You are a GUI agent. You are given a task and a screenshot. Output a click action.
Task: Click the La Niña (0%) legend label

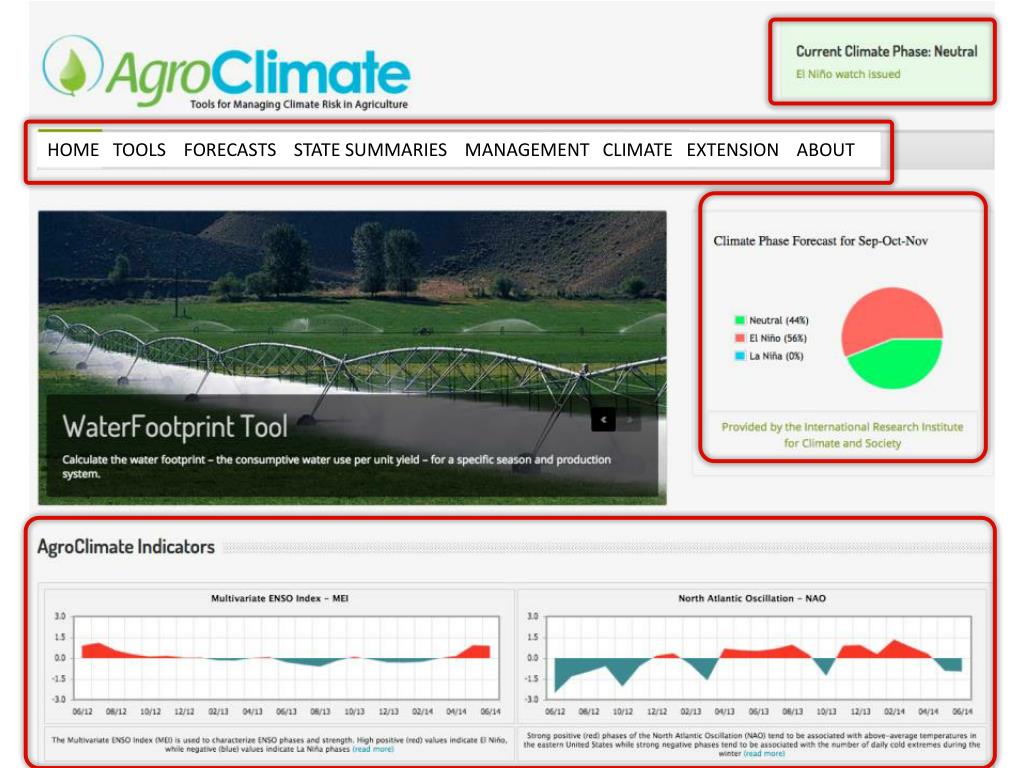pyautogui.click(x=776, y=356)
